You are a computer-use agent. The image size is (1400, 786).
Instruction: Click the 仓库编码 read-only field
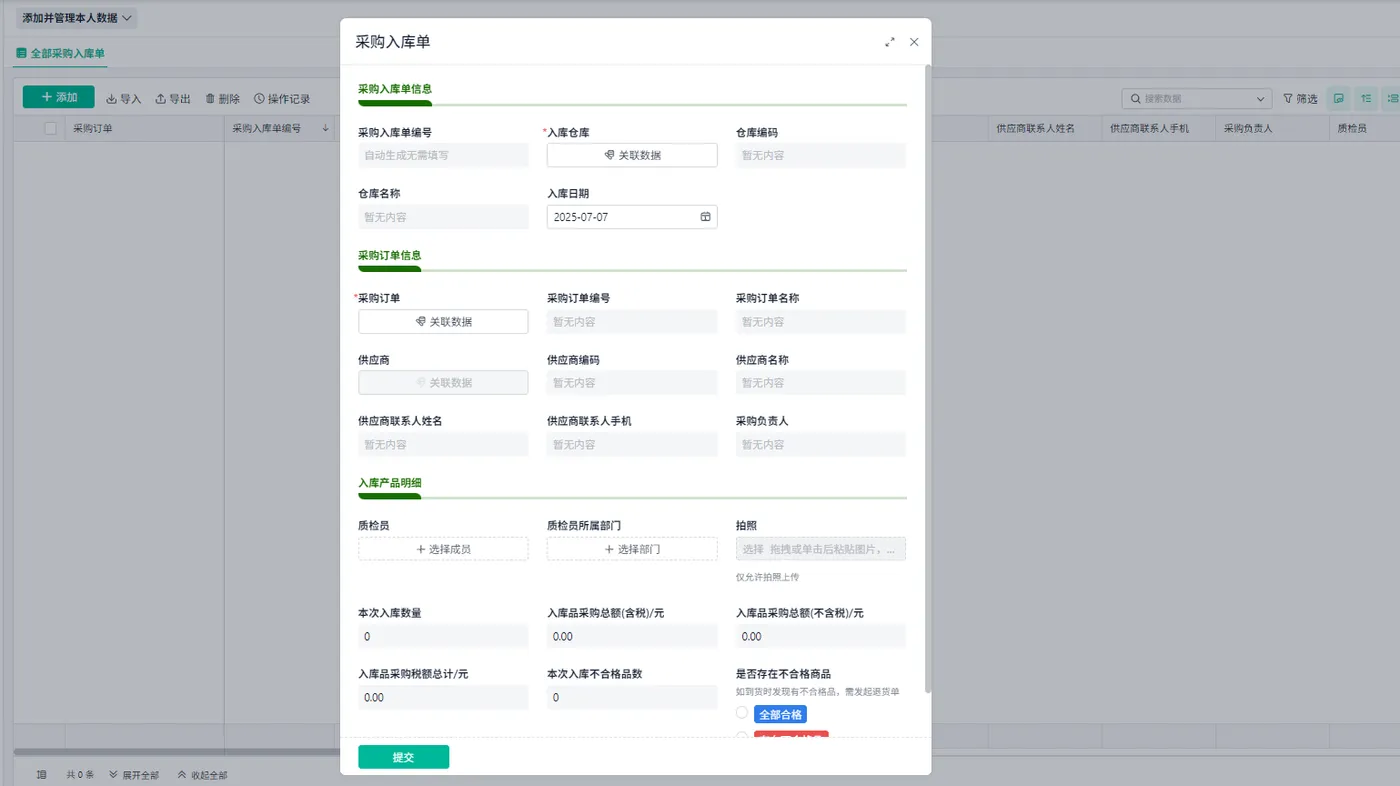[821, 155]
